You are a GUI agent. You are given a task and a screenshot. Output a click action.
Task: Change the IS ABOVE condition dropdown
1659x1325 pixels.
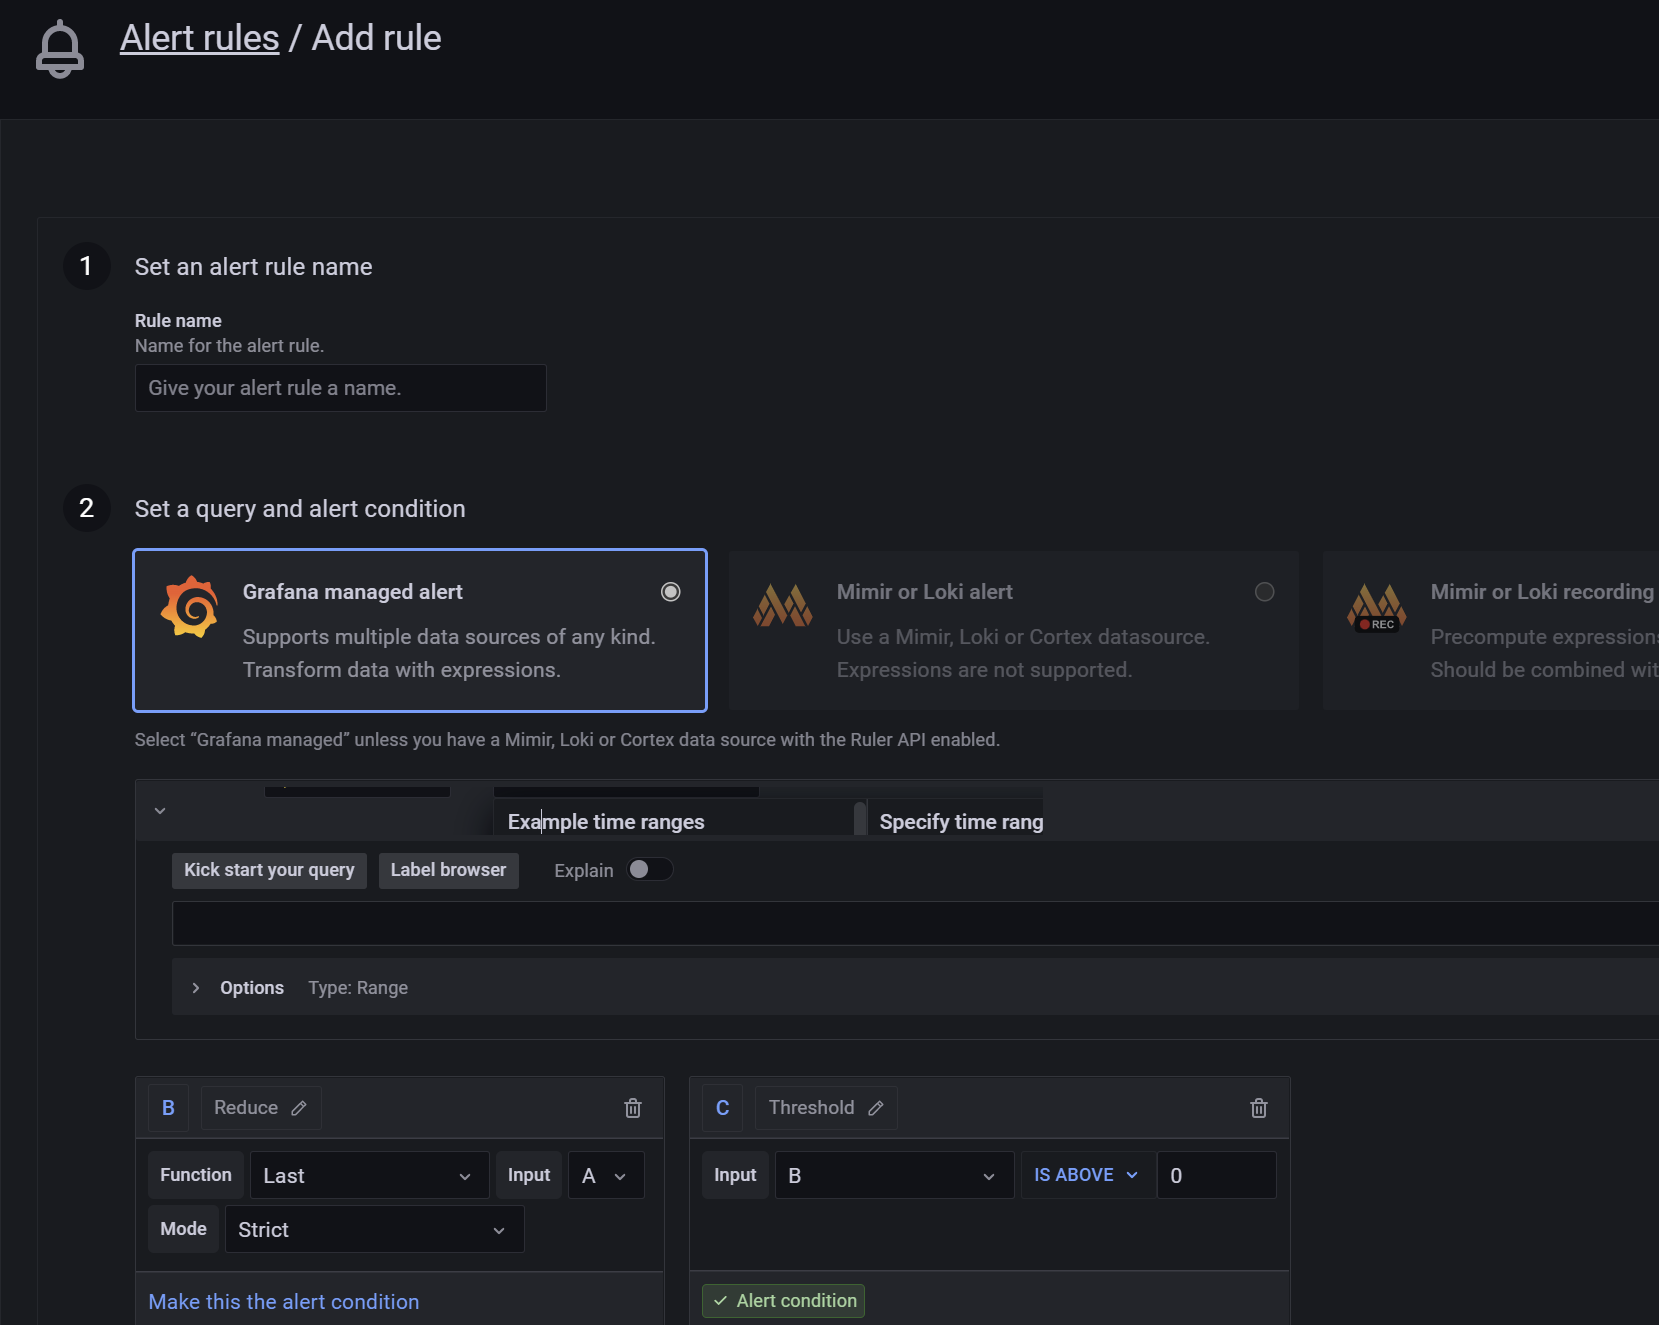coord(1086,1175)
